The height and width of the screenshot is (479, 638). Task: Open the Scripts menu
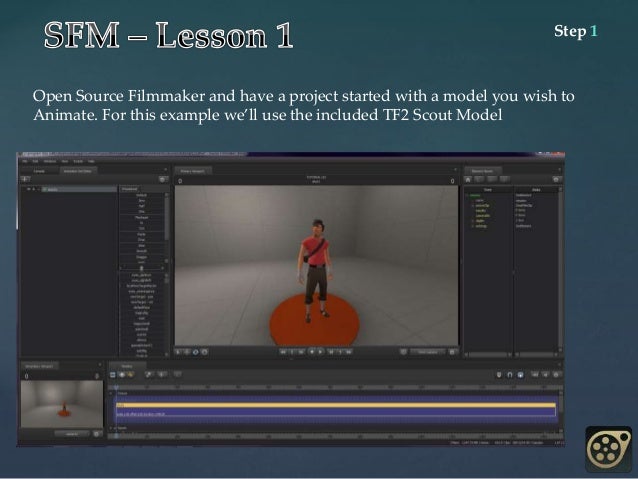pos(77,162)
